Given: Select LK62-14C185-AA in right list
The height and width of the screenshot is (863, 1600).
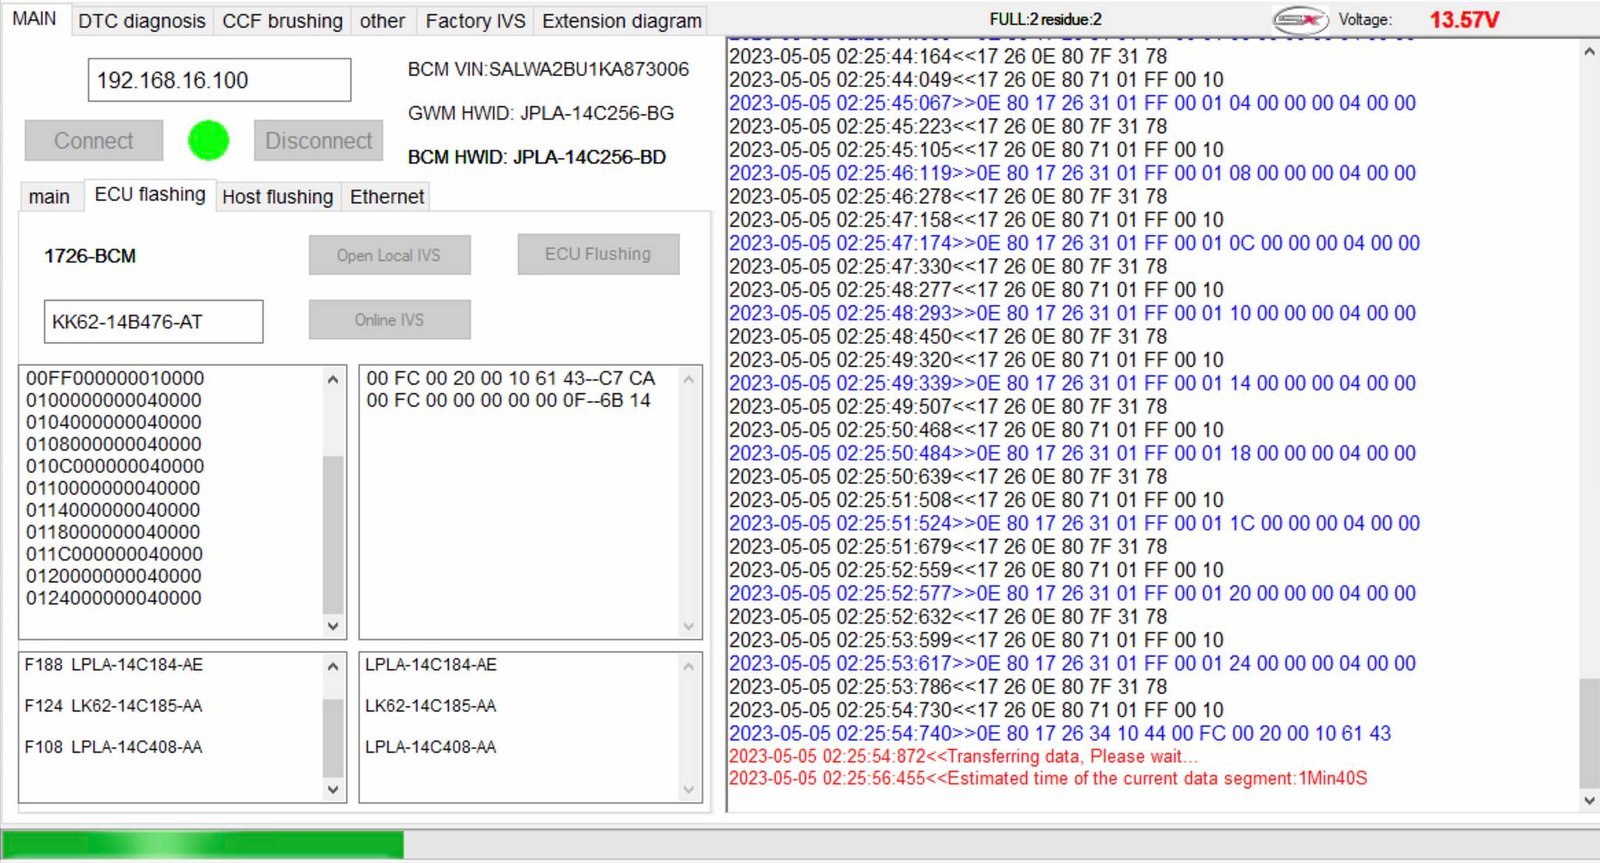Looking at the screenshot, I should point(431,706).
